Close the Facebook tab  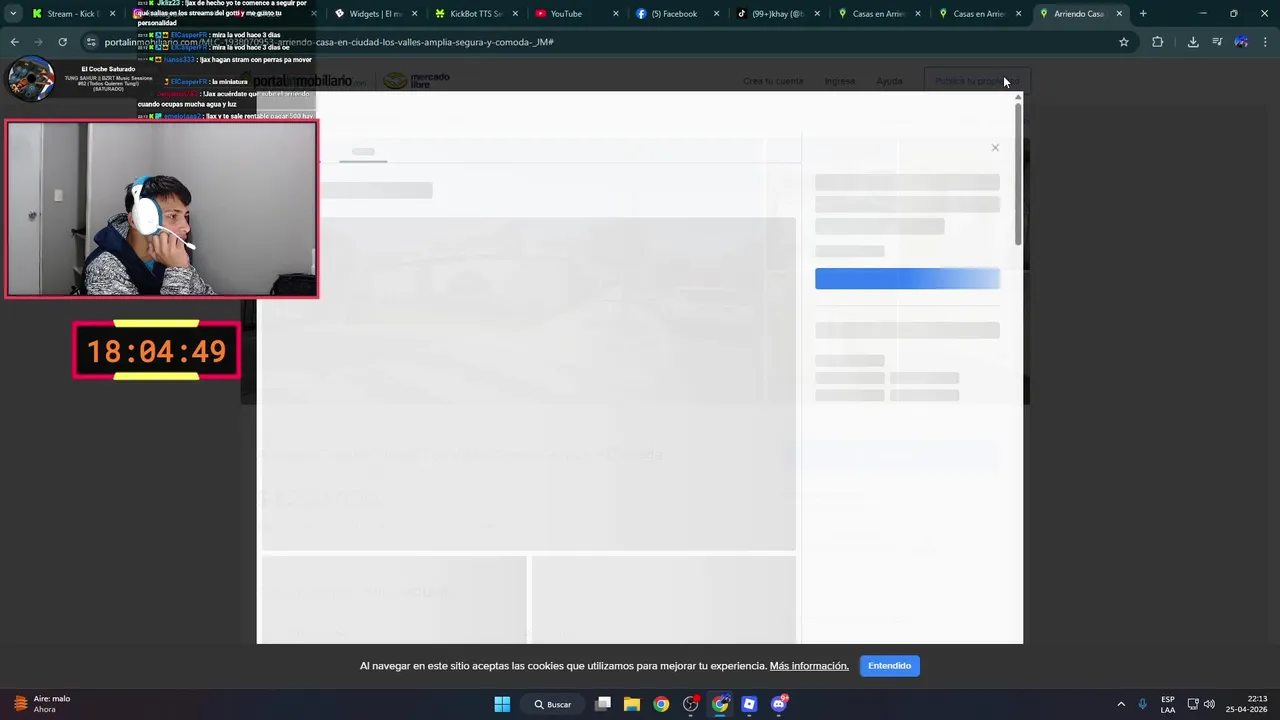tap(717, 14)
